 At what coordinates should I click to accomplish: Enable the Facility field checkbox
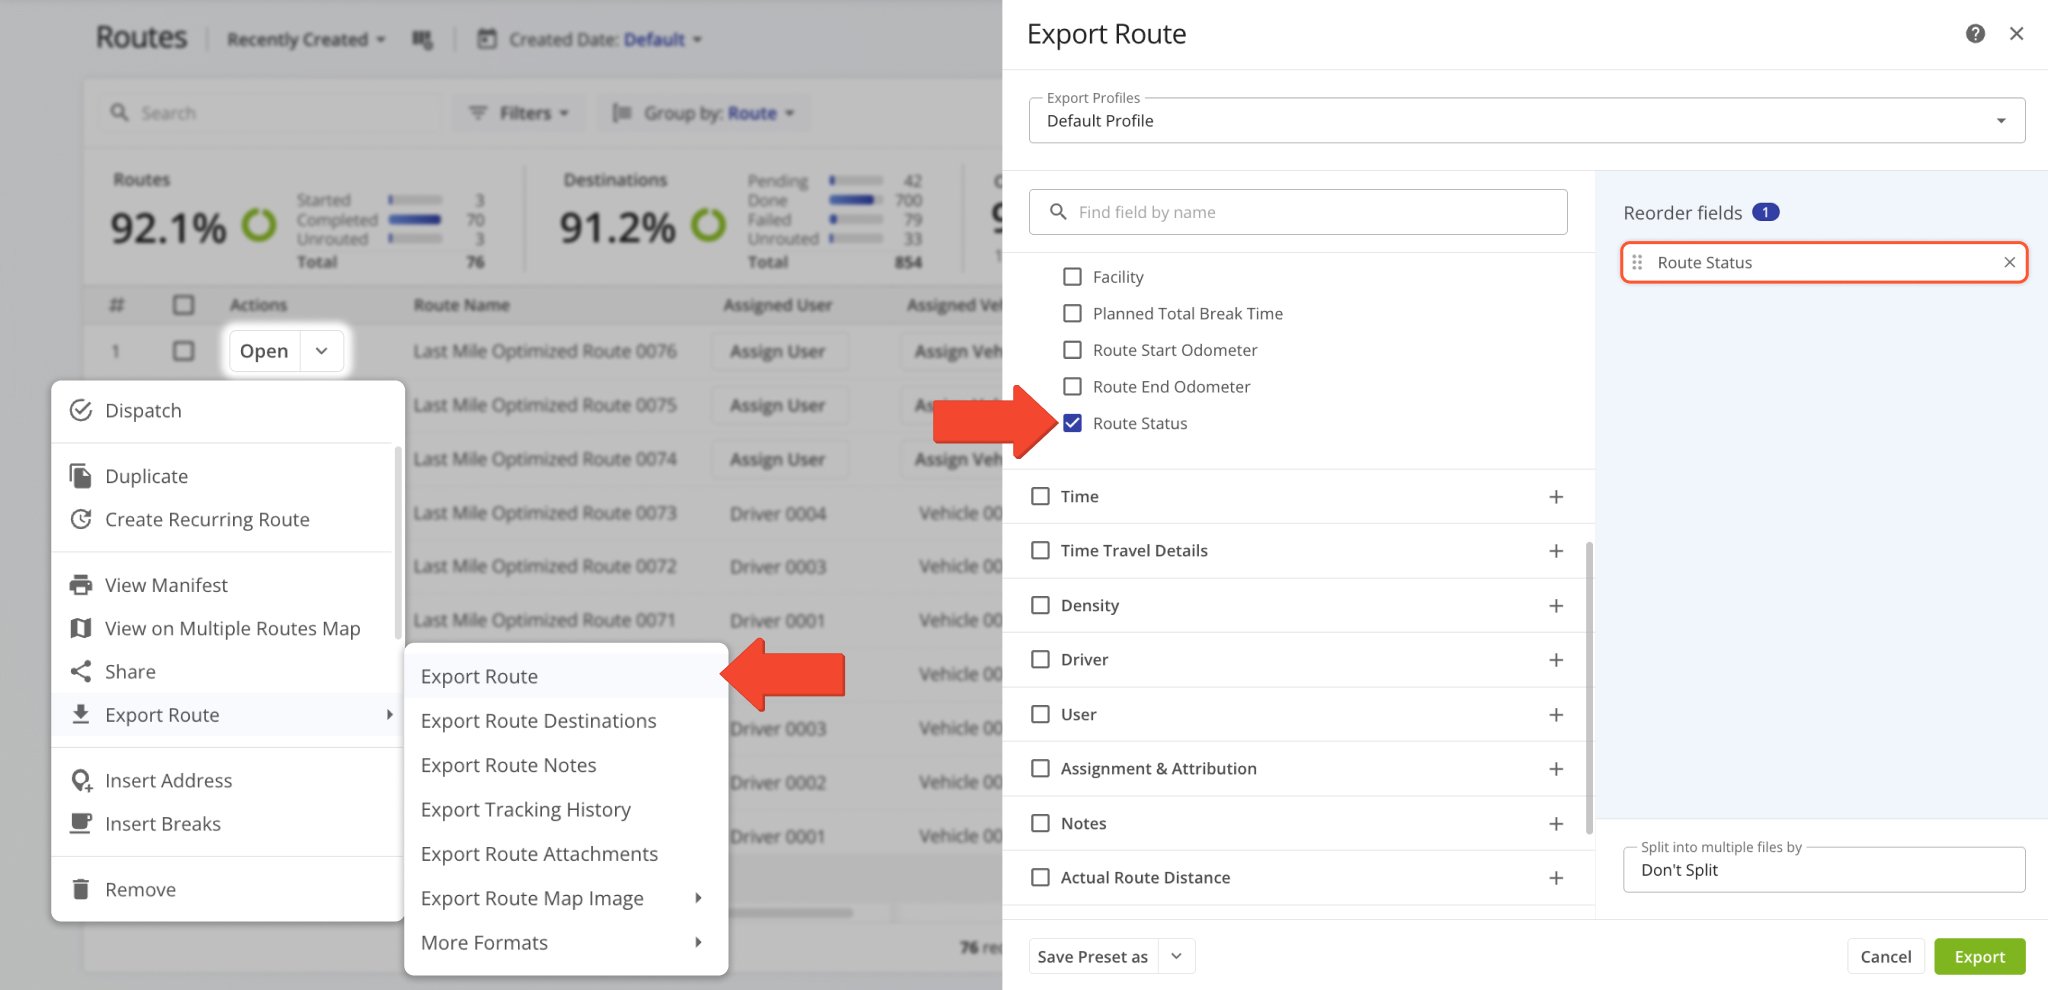coord(1072,277)
